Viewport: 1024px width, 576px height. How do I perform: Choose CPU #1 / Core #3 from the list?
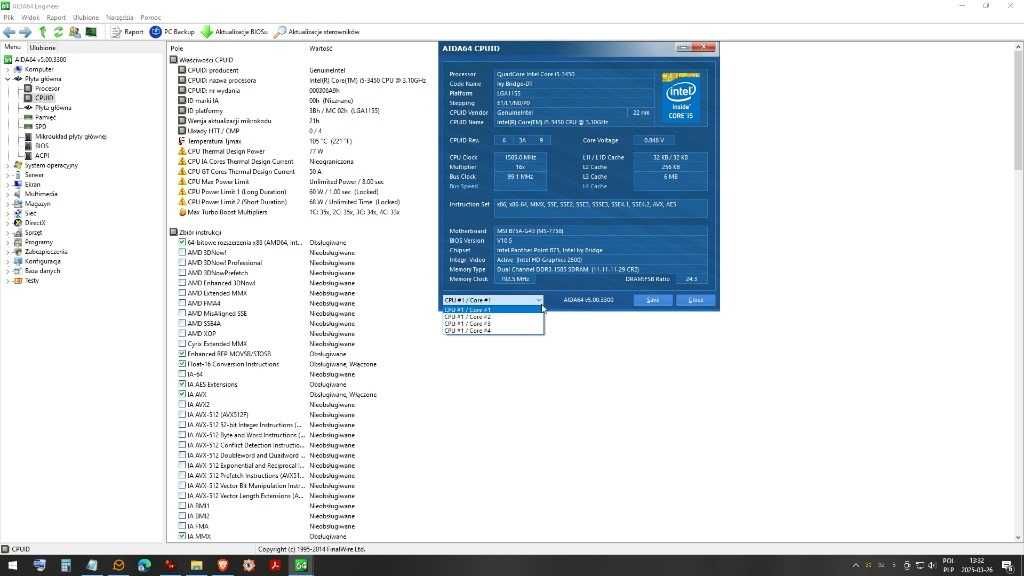pyautogui.click(x=493, y=323)
